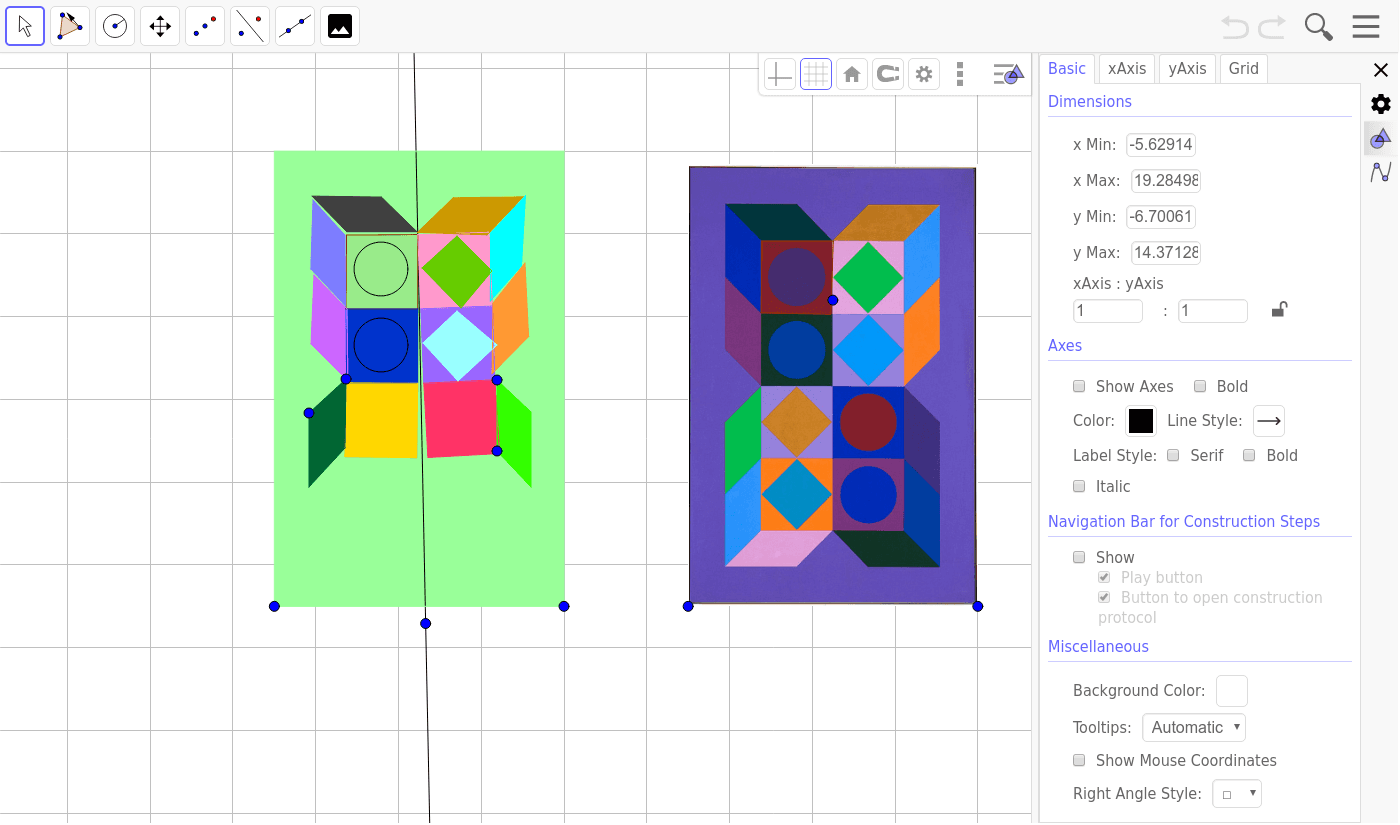Click the x Min input field
The width and height of the screenshot is (1400, 825).
point(1161,145)
